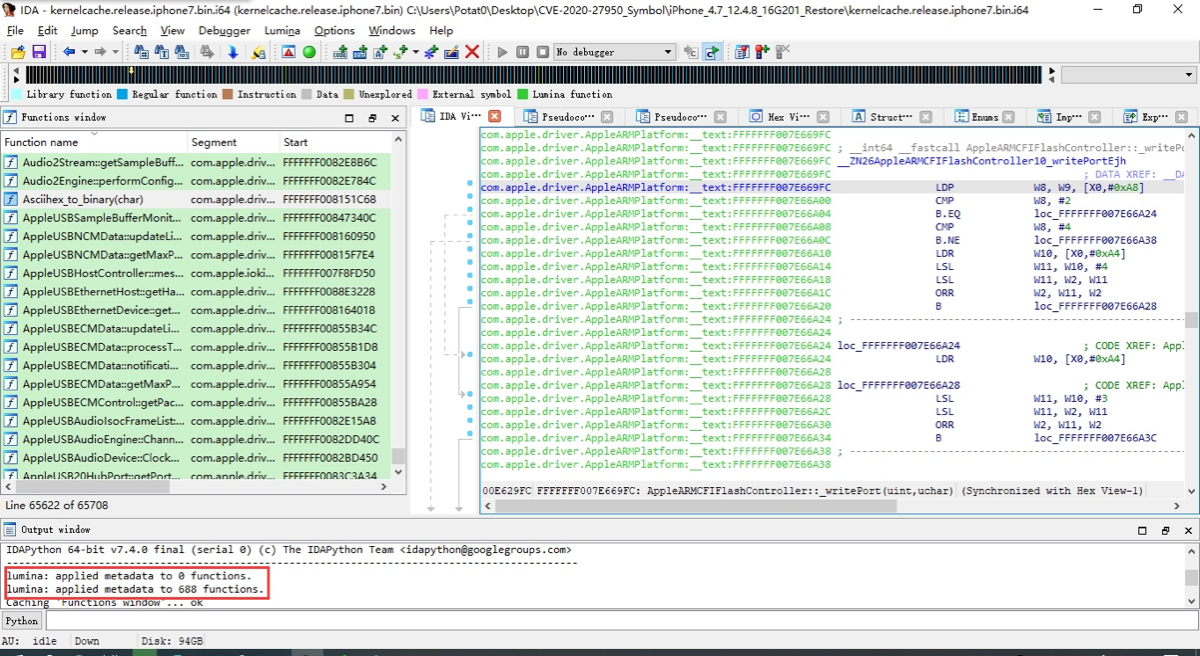Click the B.NE target loc_FFFFFFF007E66A38

(1095, 240)
